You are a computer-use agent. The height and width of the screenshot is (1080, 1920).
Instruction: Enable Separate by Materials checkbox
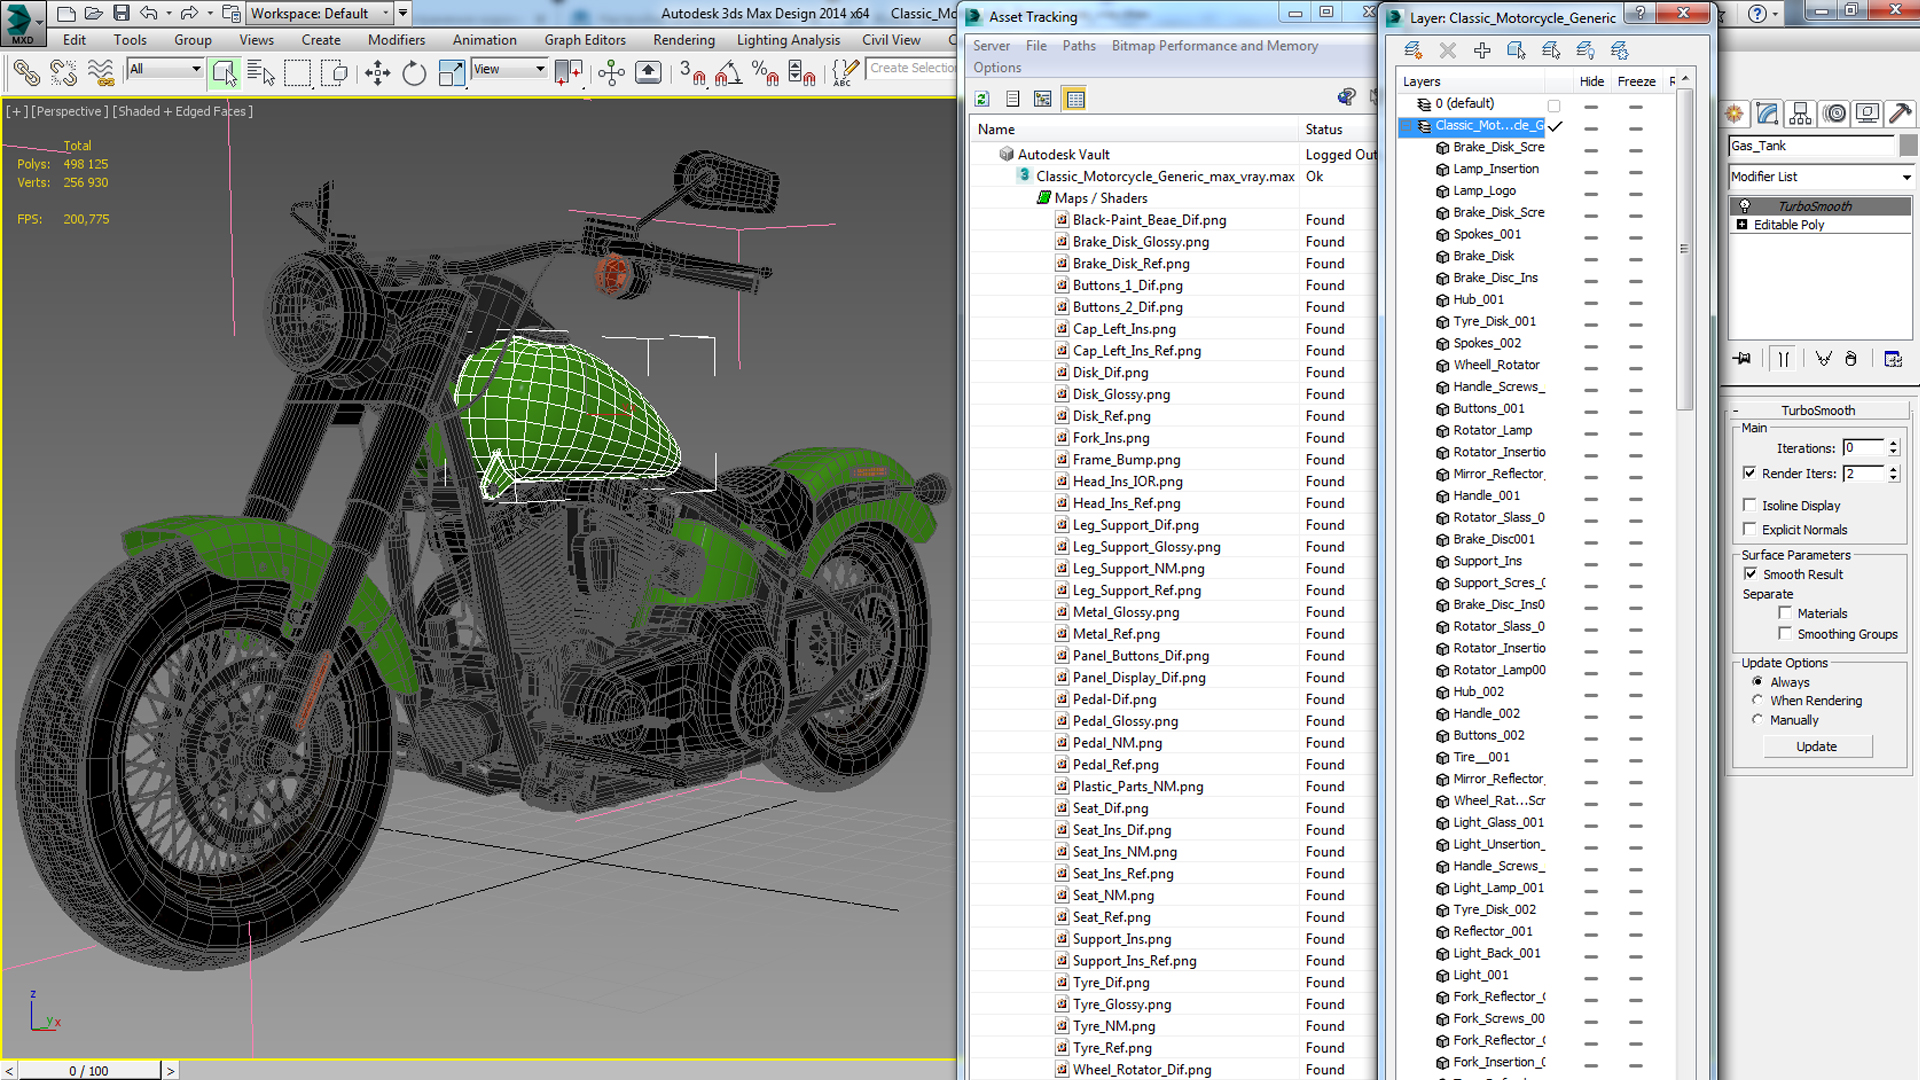[x=1785, y=613]
